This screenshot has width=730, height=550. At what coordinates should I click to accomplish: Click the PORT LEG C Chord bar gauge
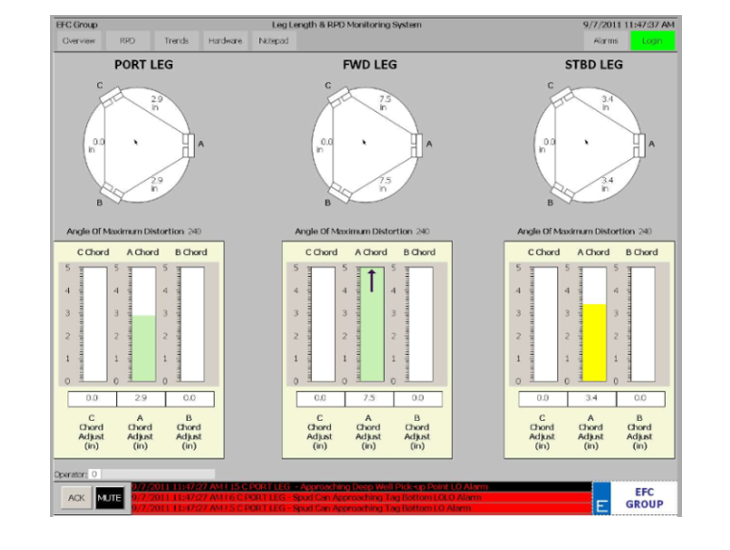point(95,324)
